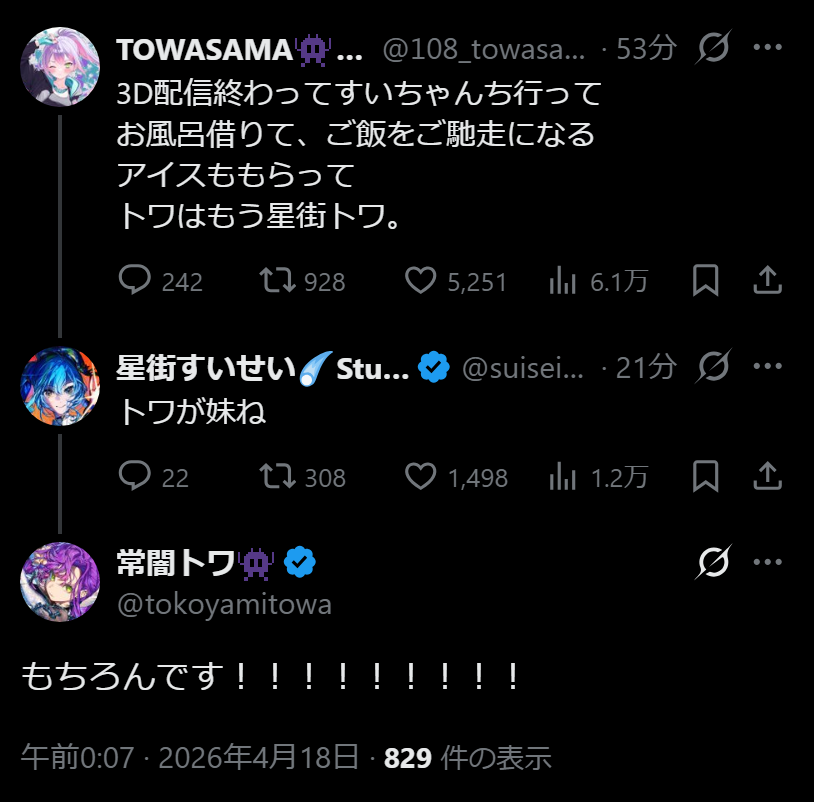This screenshot has height=802, width=814.
Task: Repost 星街すいせい's post with 308 reposts
Action: click(277, 477)
